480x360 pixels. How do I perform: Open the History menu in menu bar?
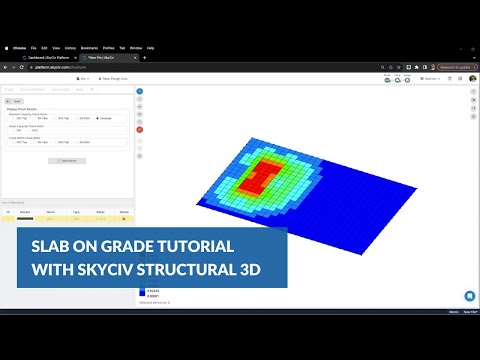[70, 48]
